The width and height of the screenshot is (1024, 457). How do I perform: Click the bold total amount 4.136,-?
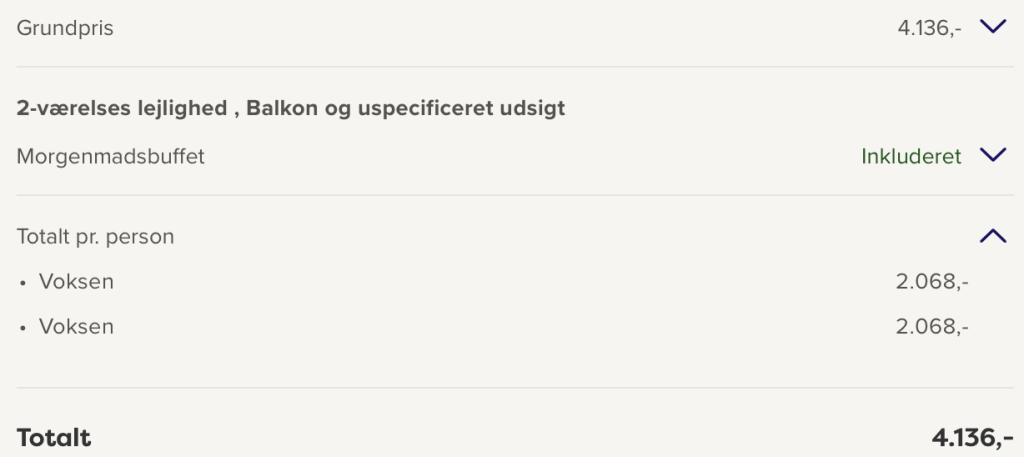[972, 437]
